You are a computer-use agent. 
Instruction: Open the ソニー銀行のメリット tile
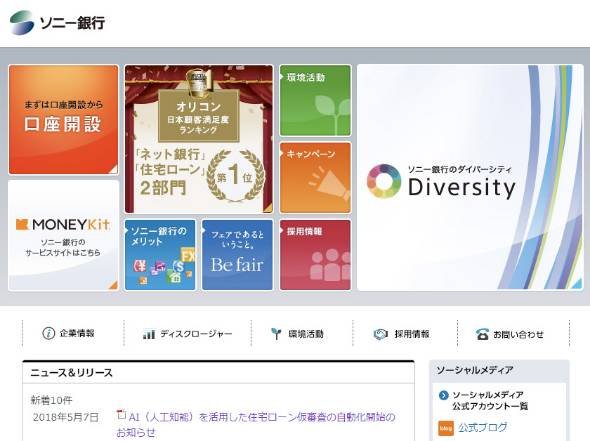(x=160, y=255)
